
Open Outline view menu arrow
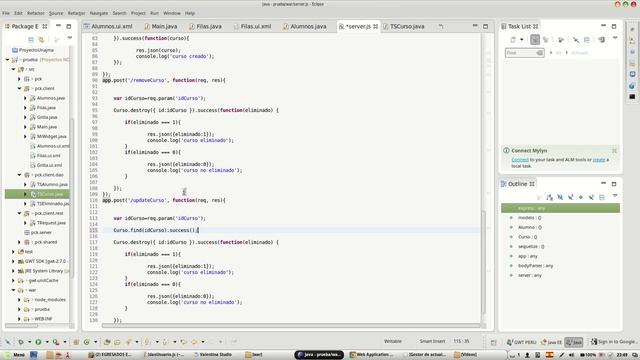615,196
